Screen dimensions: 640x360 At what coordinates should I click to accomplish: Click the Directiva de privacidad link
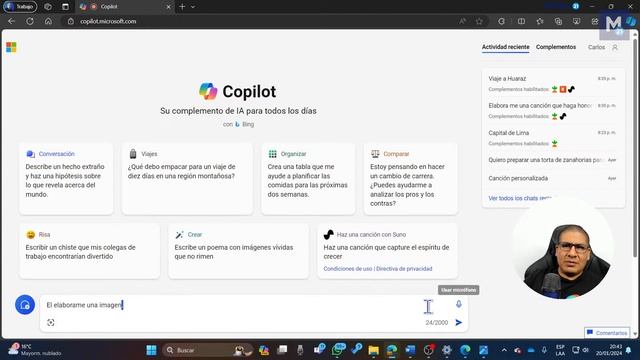coord(404,269)
